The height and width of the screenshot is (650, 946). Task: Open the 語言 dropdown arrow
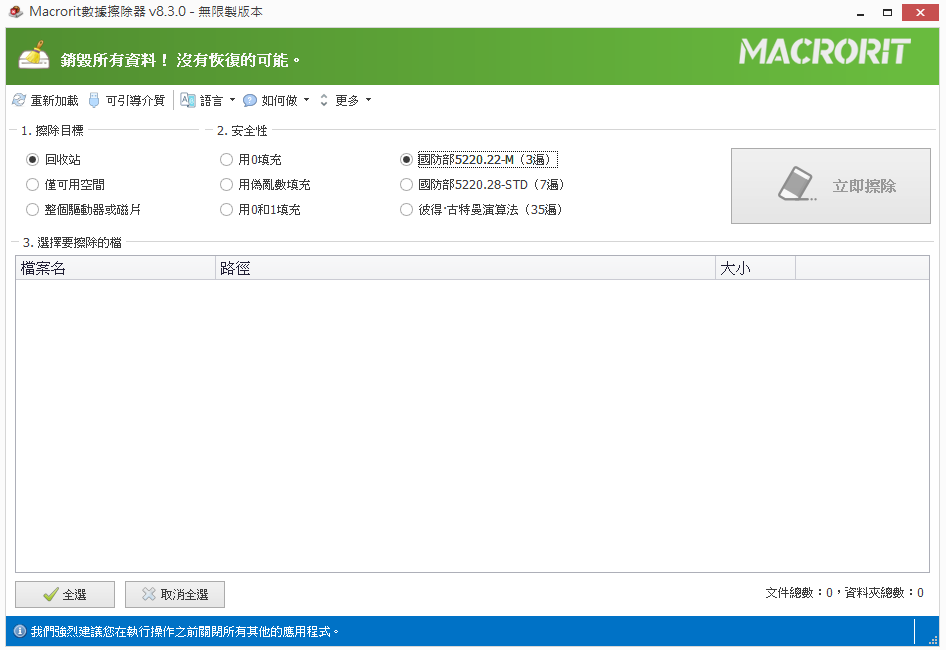(x=232, y=100)
